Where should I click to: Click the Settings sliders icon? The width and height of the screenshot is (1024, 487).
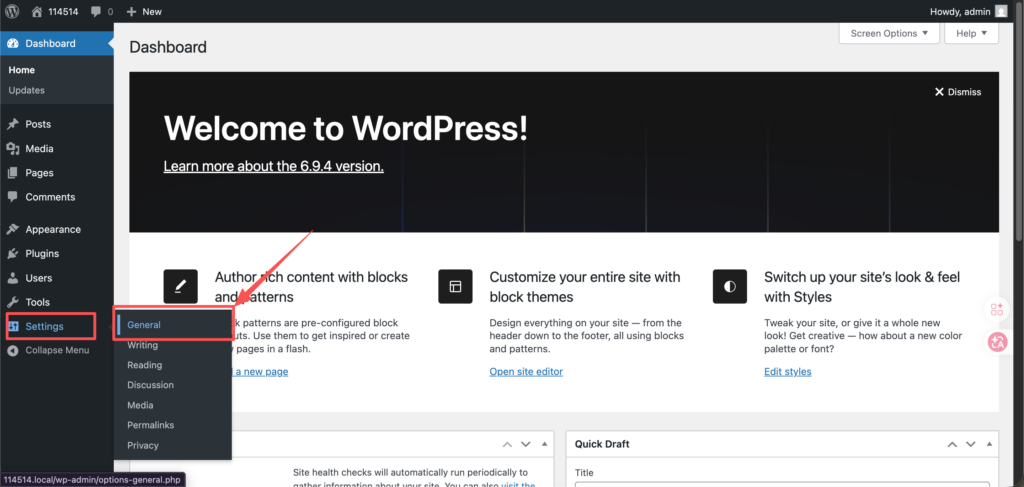13,326
